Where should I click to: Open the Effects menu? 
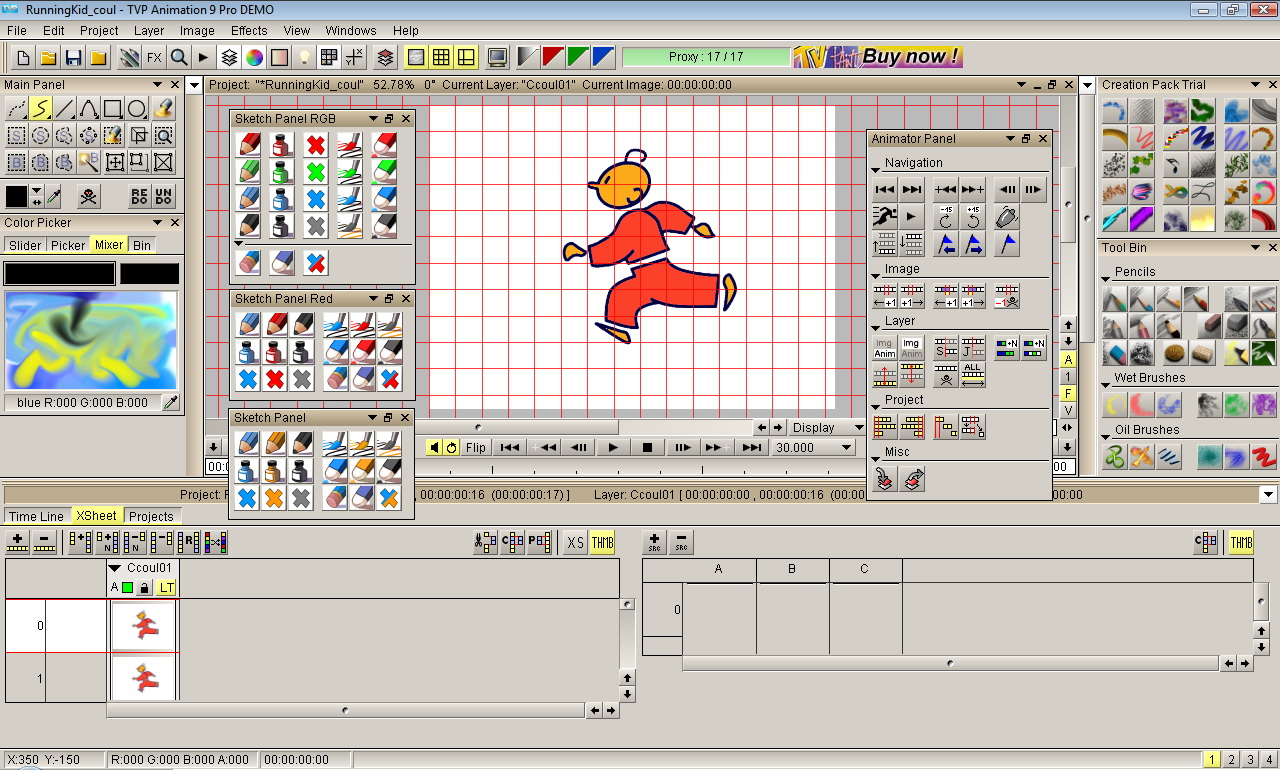tap(248, 30)
